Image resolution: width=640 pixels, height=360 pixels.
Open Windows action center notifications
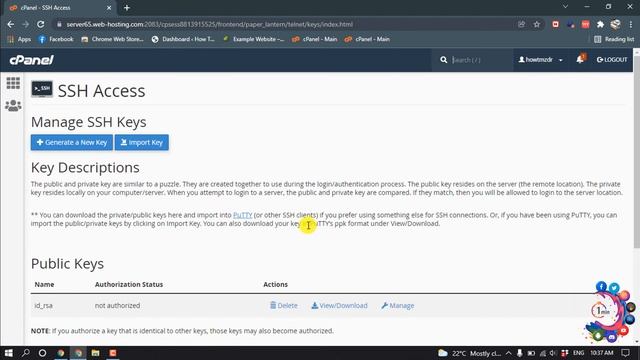pos(626,353)
